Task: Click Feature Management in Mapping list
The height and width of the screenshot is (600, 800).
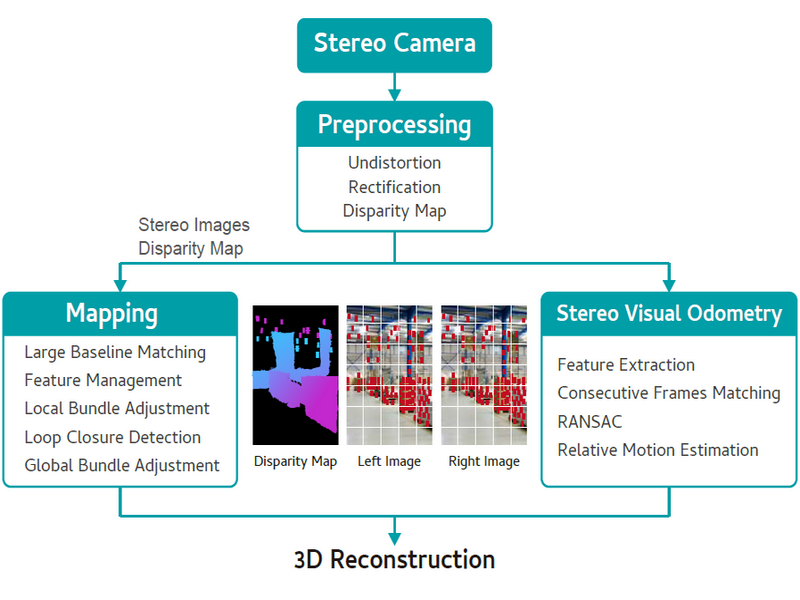Action: (103, 380)
